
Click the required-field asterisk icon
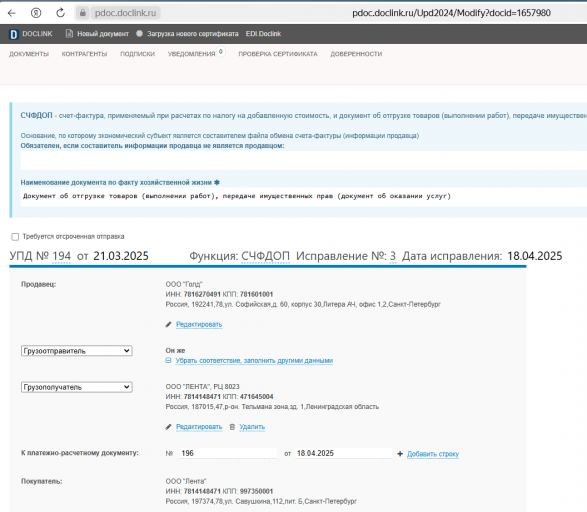click(217, 183)
